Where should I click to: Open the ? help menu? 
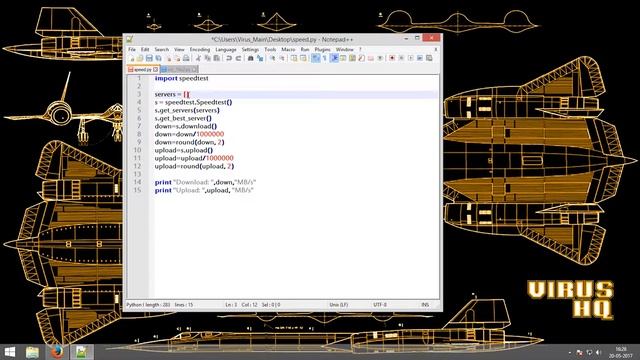click(360, 49)
